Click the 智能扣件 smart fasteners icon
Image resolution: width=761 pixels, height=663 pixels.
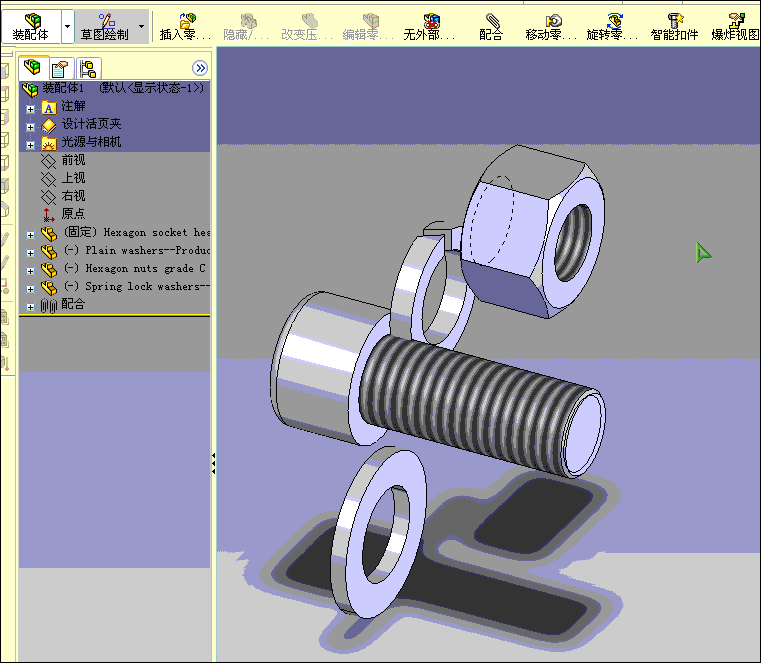(675, 20)
